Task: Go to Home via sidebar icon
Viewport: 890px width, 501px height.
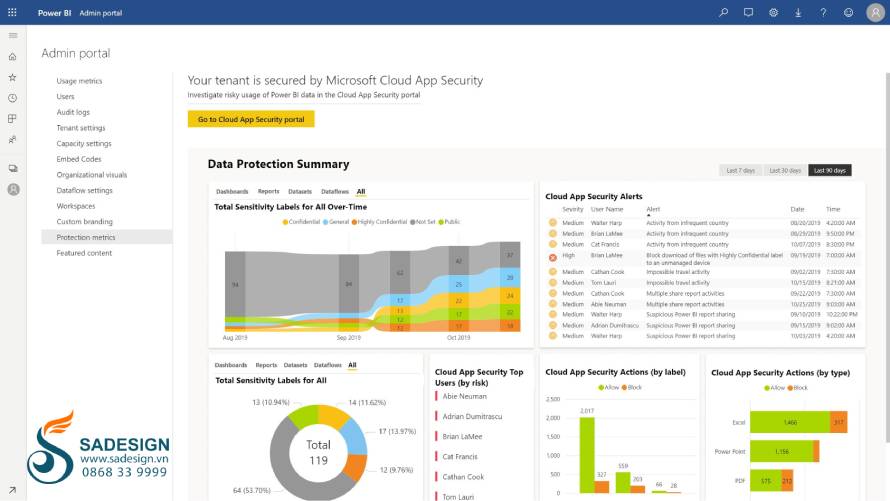Action: [12, 56]
